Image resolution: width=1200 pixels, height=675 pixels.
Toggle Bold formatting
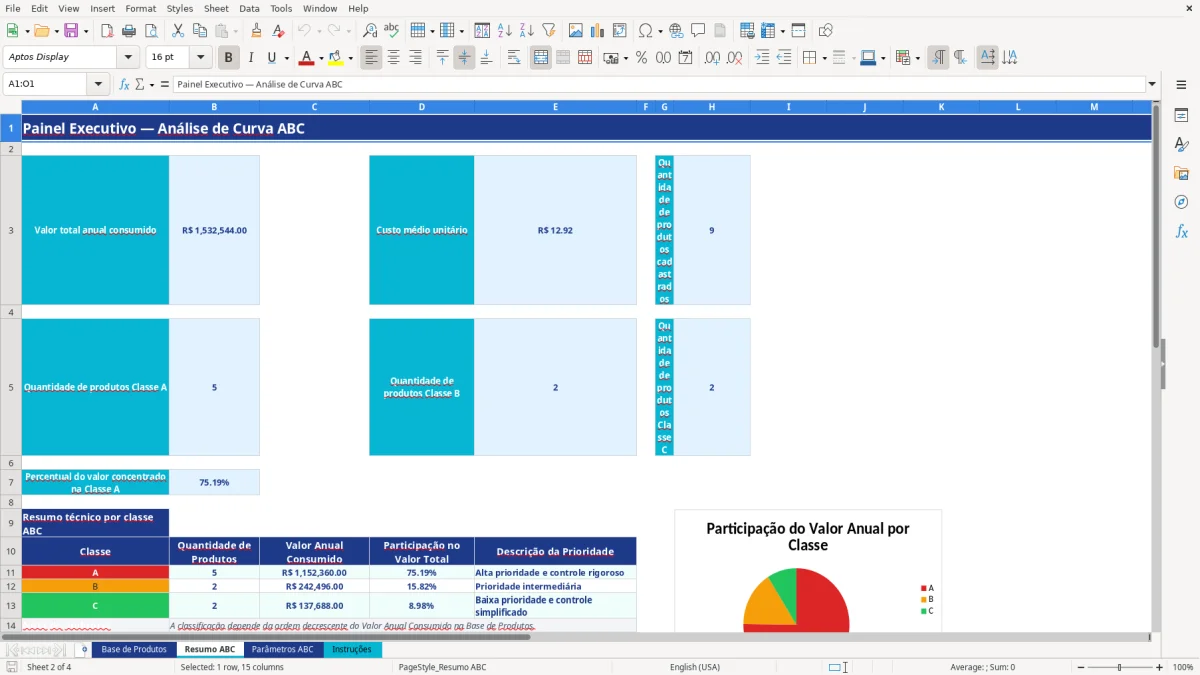[229, 58]
